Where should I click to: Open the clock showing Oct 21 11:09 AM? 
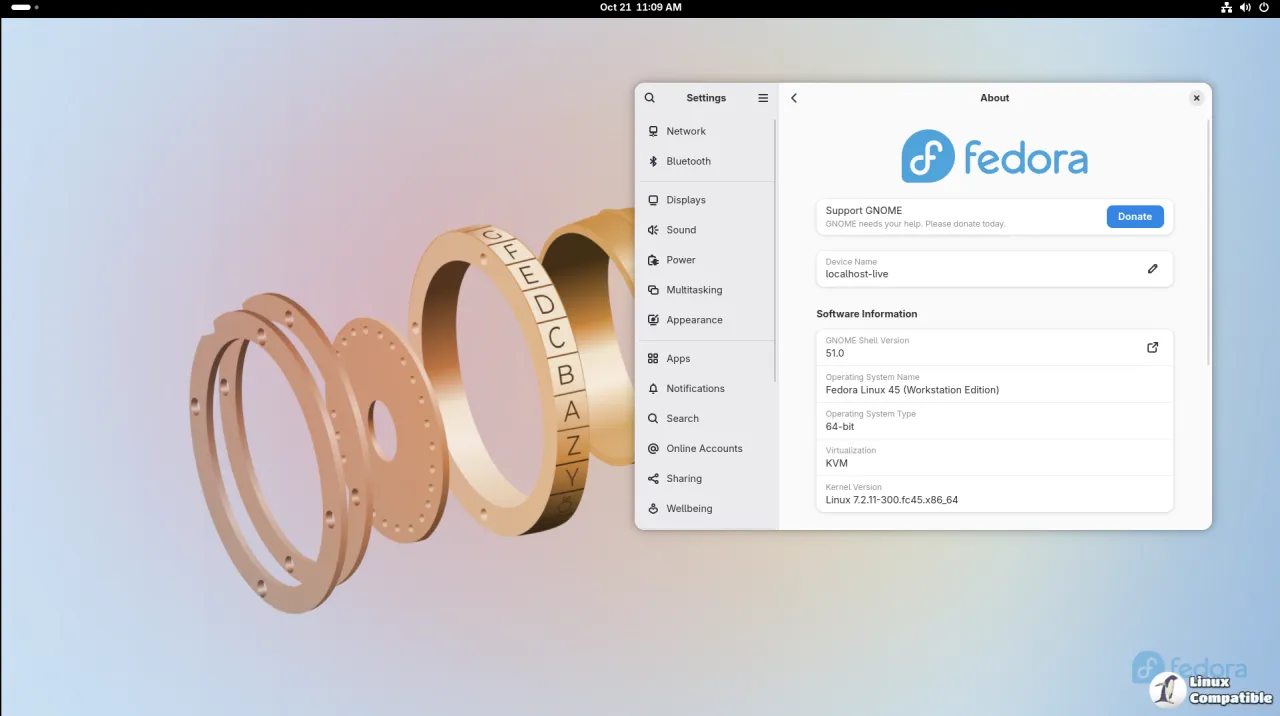point(641,7)
